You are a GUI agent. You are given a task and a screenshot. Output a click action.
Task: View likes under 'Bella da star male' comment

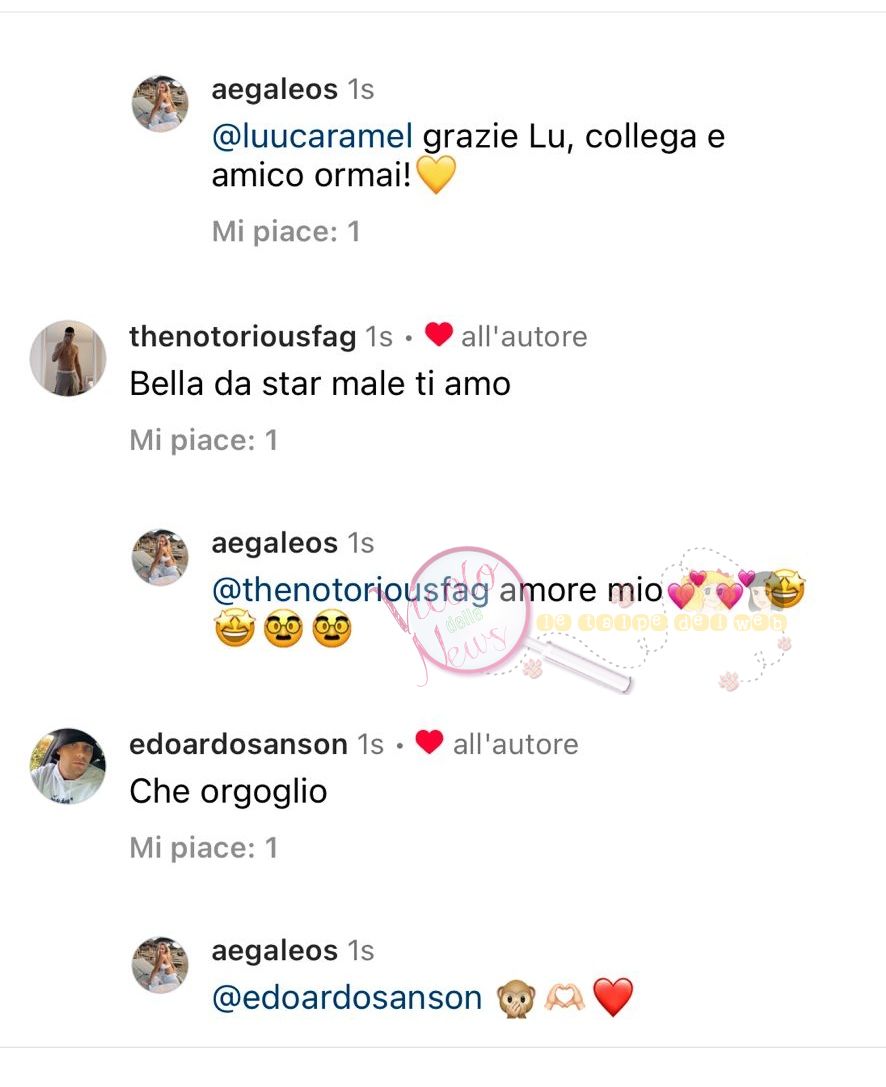coord(204,441)
